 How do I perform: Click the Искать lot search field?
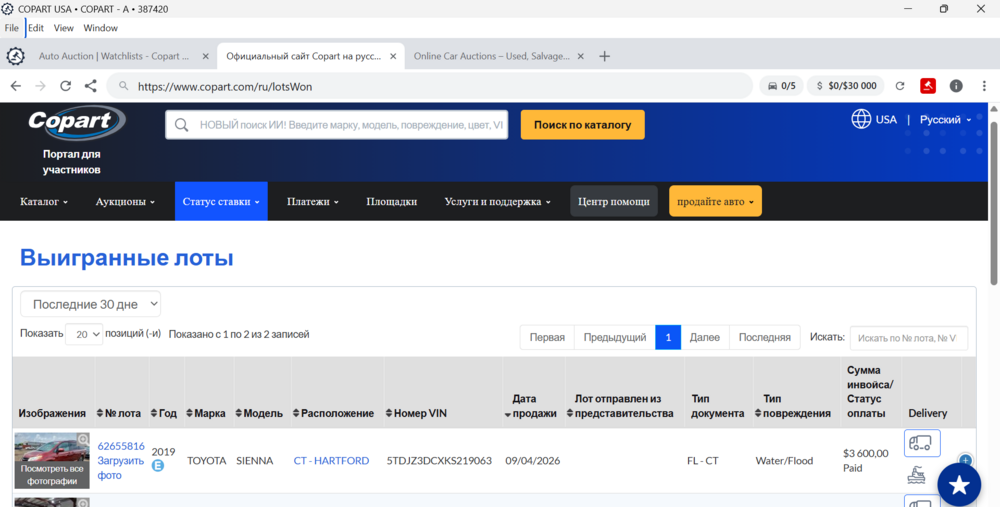pyautogui.click(x=909, y=338)
